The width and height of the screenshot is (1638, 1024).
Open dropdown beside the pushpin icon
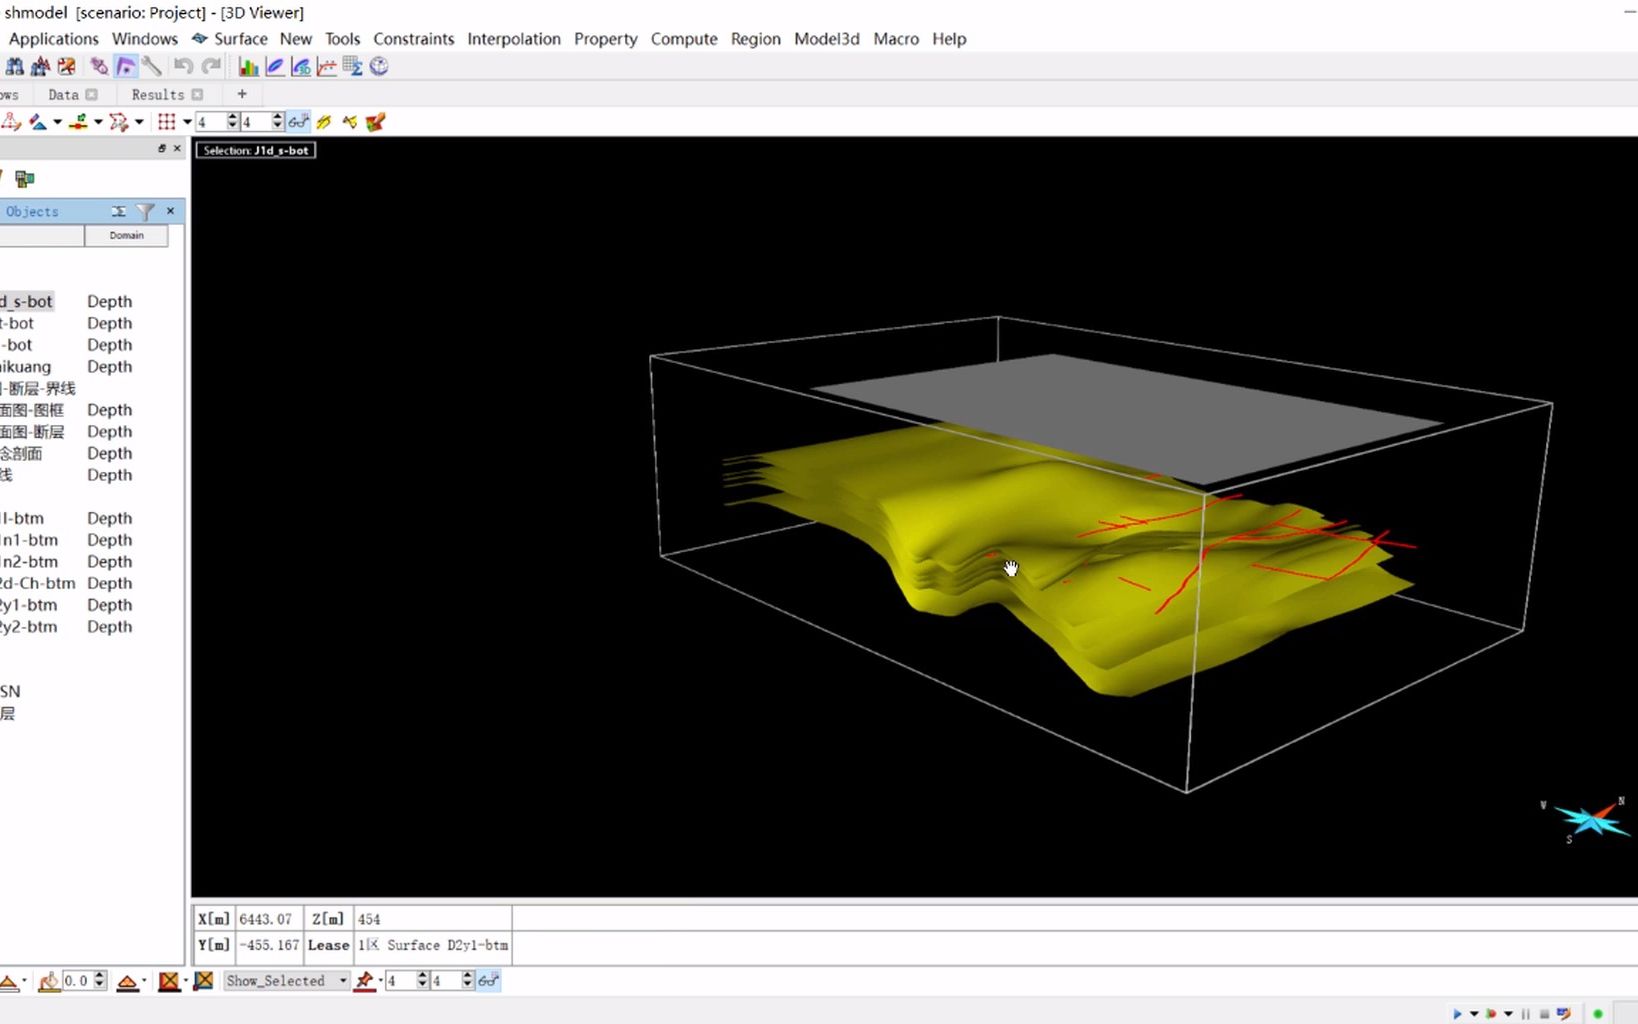[381, 981]
